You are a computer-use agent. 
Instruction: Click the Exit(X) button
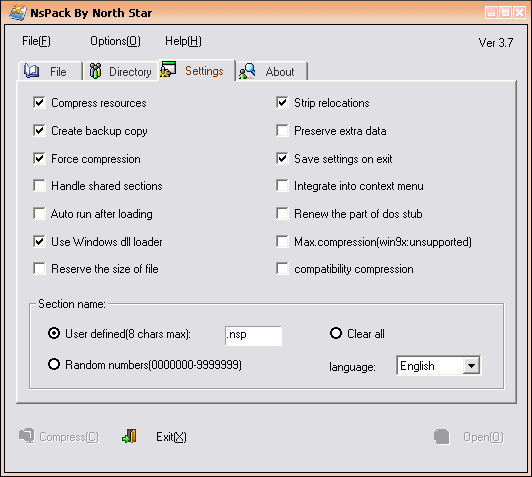point(171,437)
